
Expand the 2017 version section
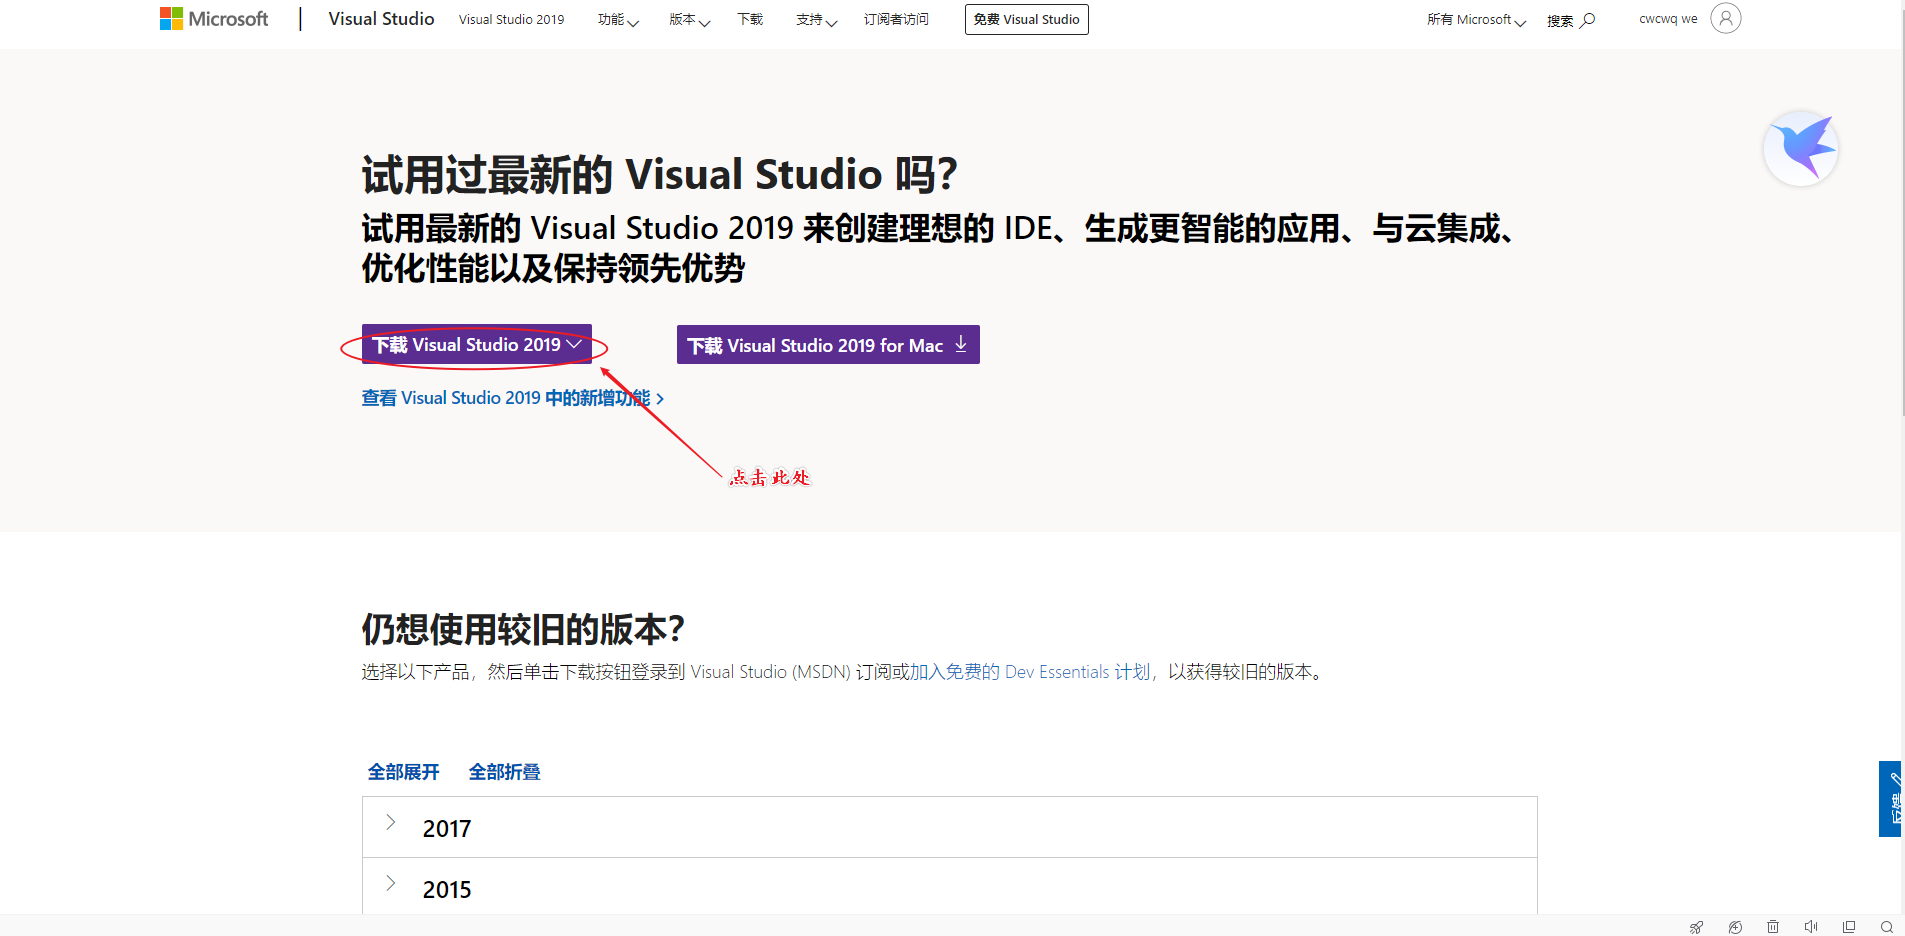click(x=949, y=827)
